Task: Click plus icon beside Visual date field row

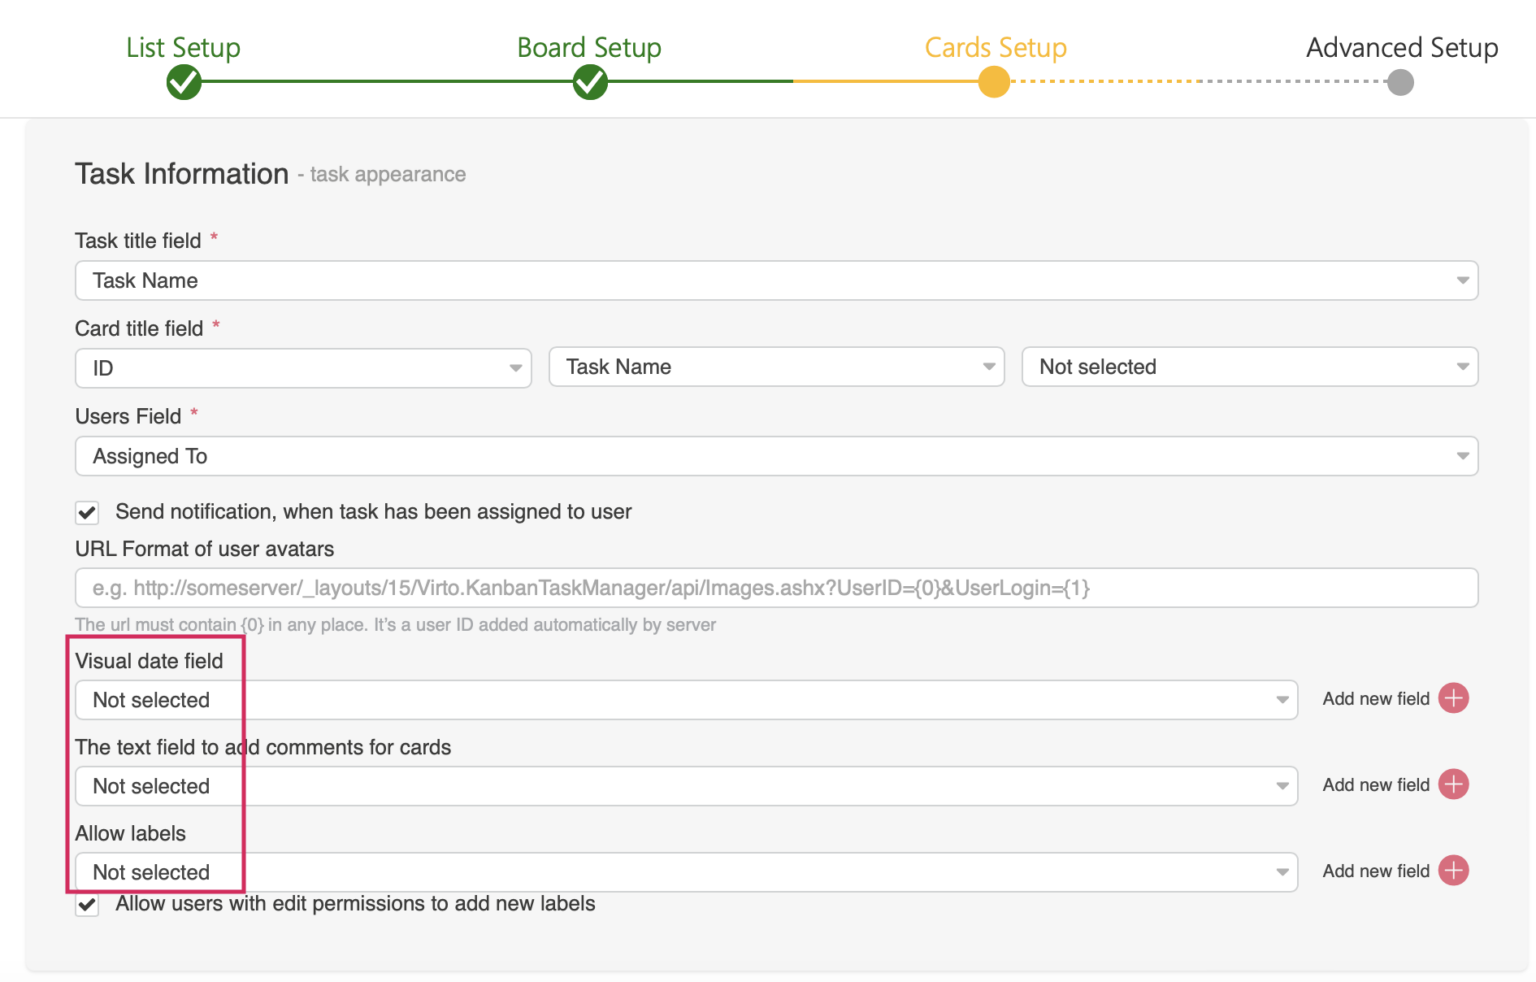Action: tap(1453, 698)
